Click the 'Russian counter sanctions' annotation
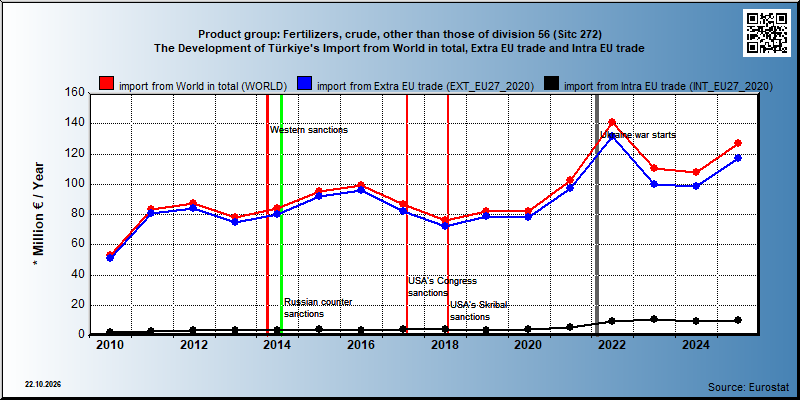This screenshot has width=800, height=400. (318, 308)
